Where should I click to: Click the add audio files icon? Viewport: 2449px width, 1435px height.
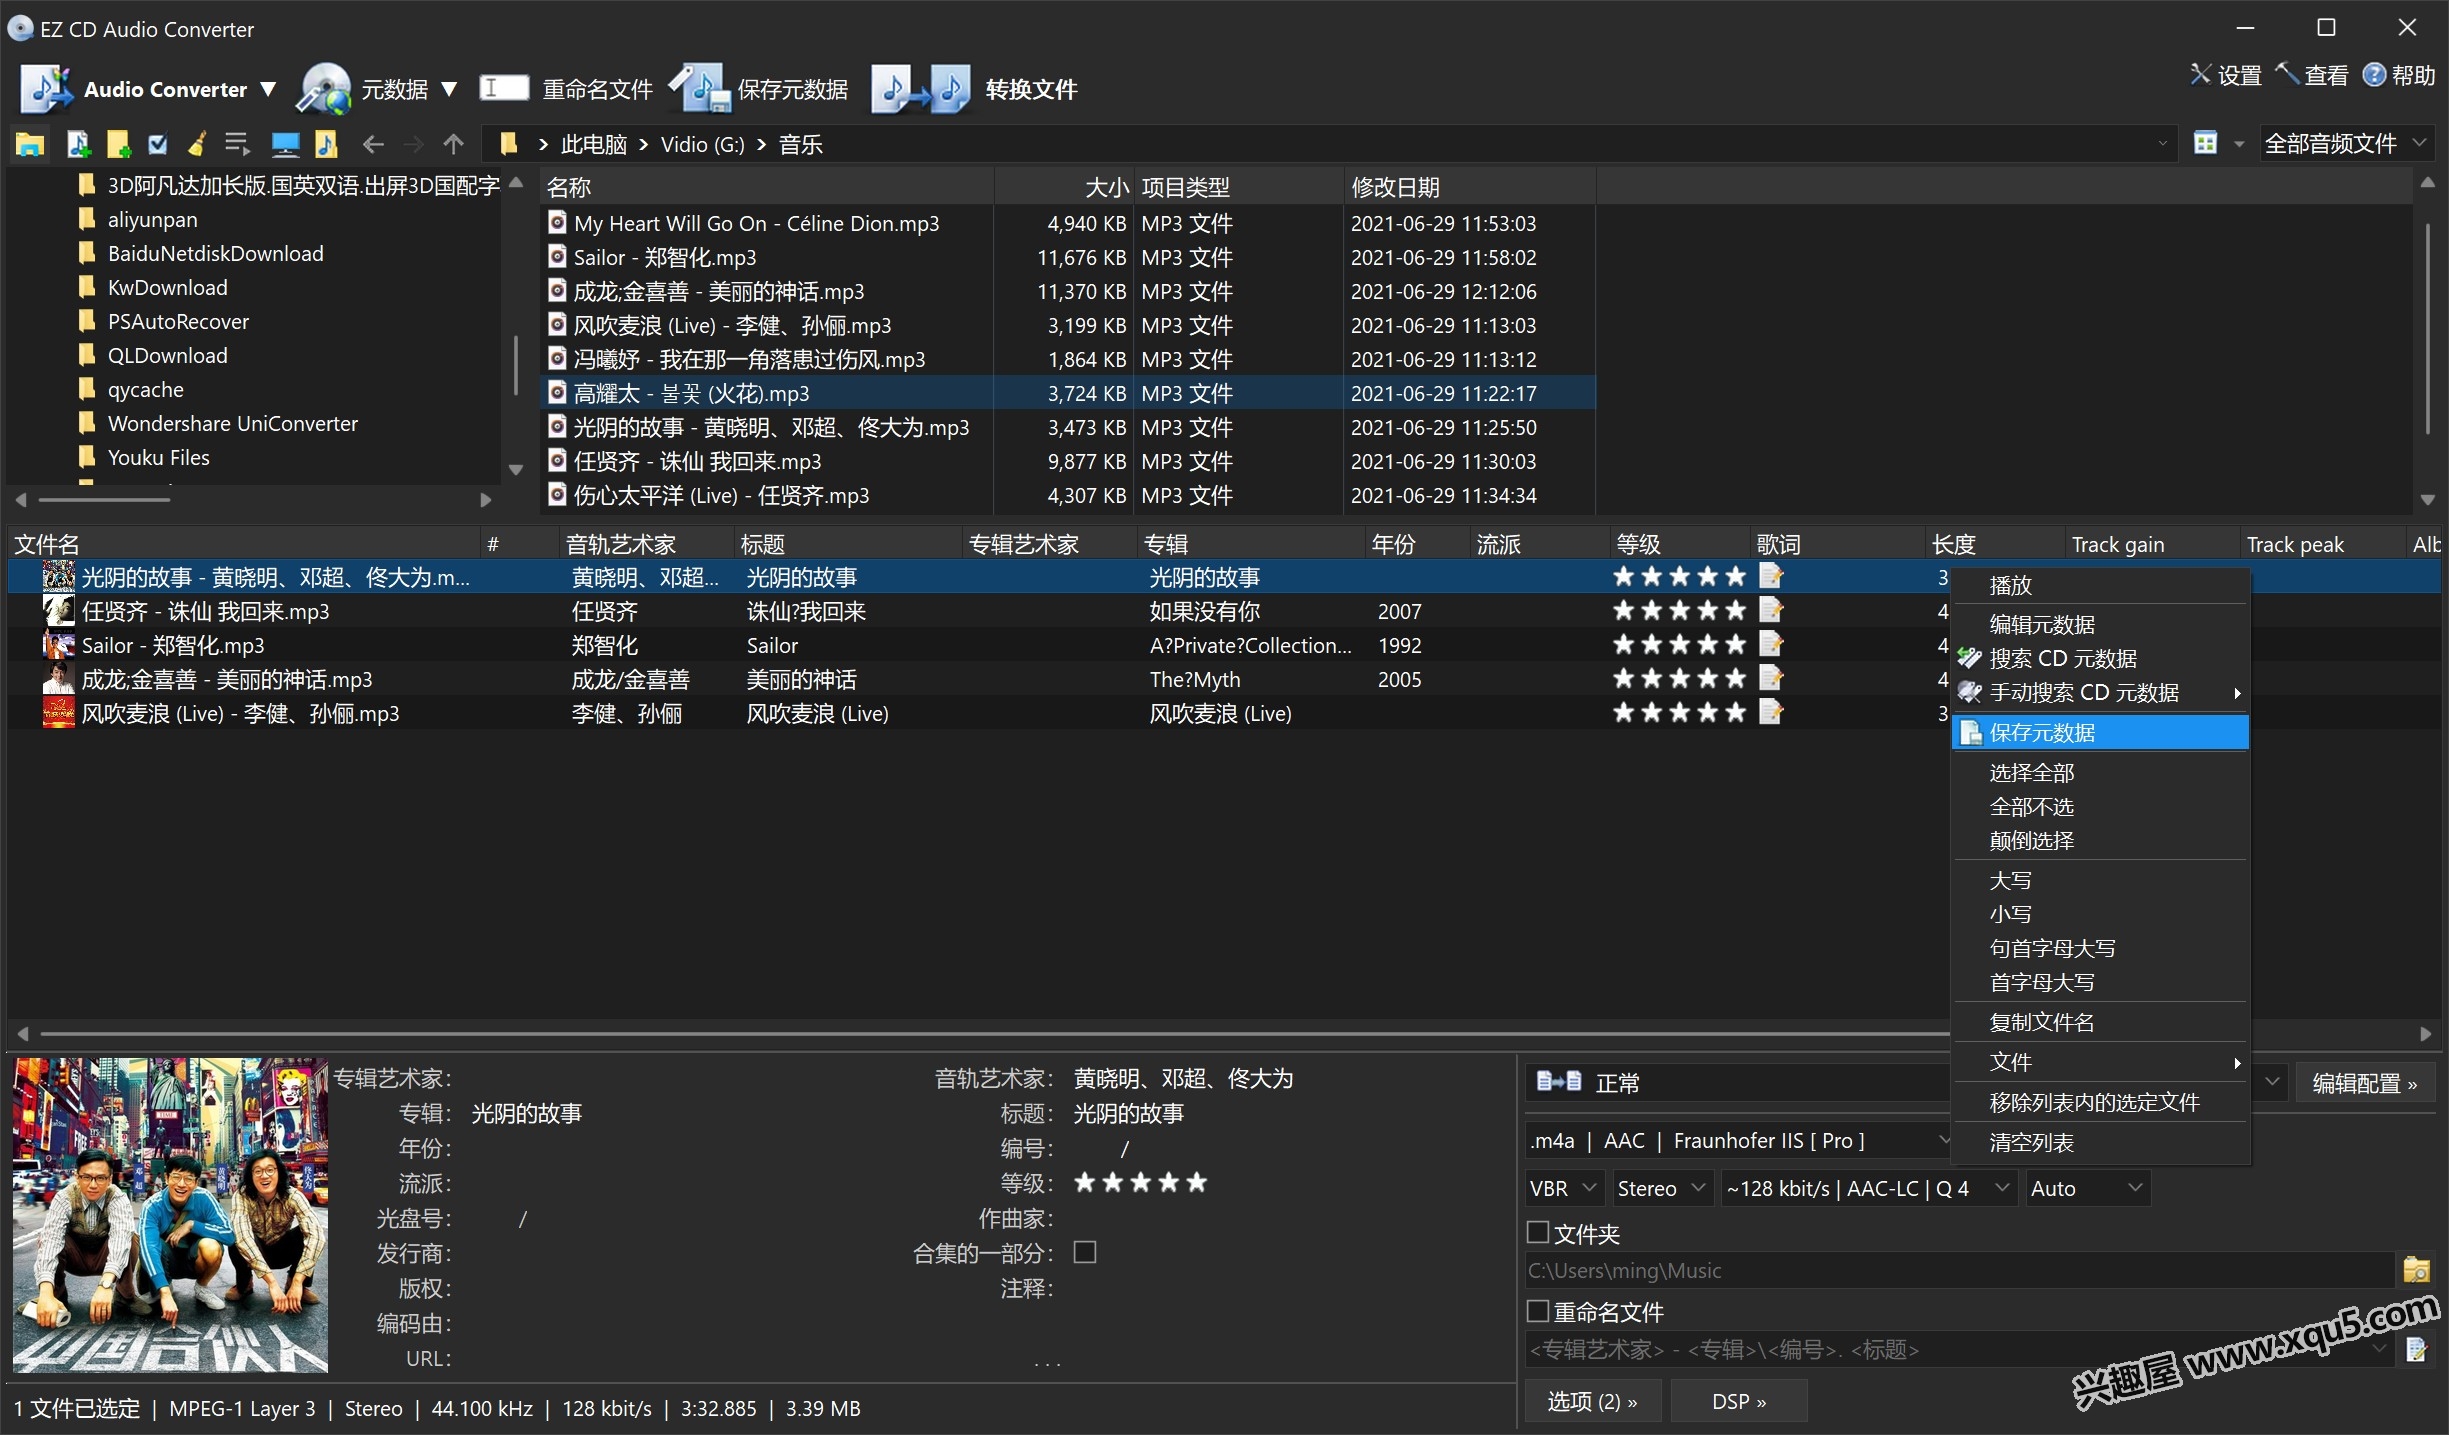point(78,145)
